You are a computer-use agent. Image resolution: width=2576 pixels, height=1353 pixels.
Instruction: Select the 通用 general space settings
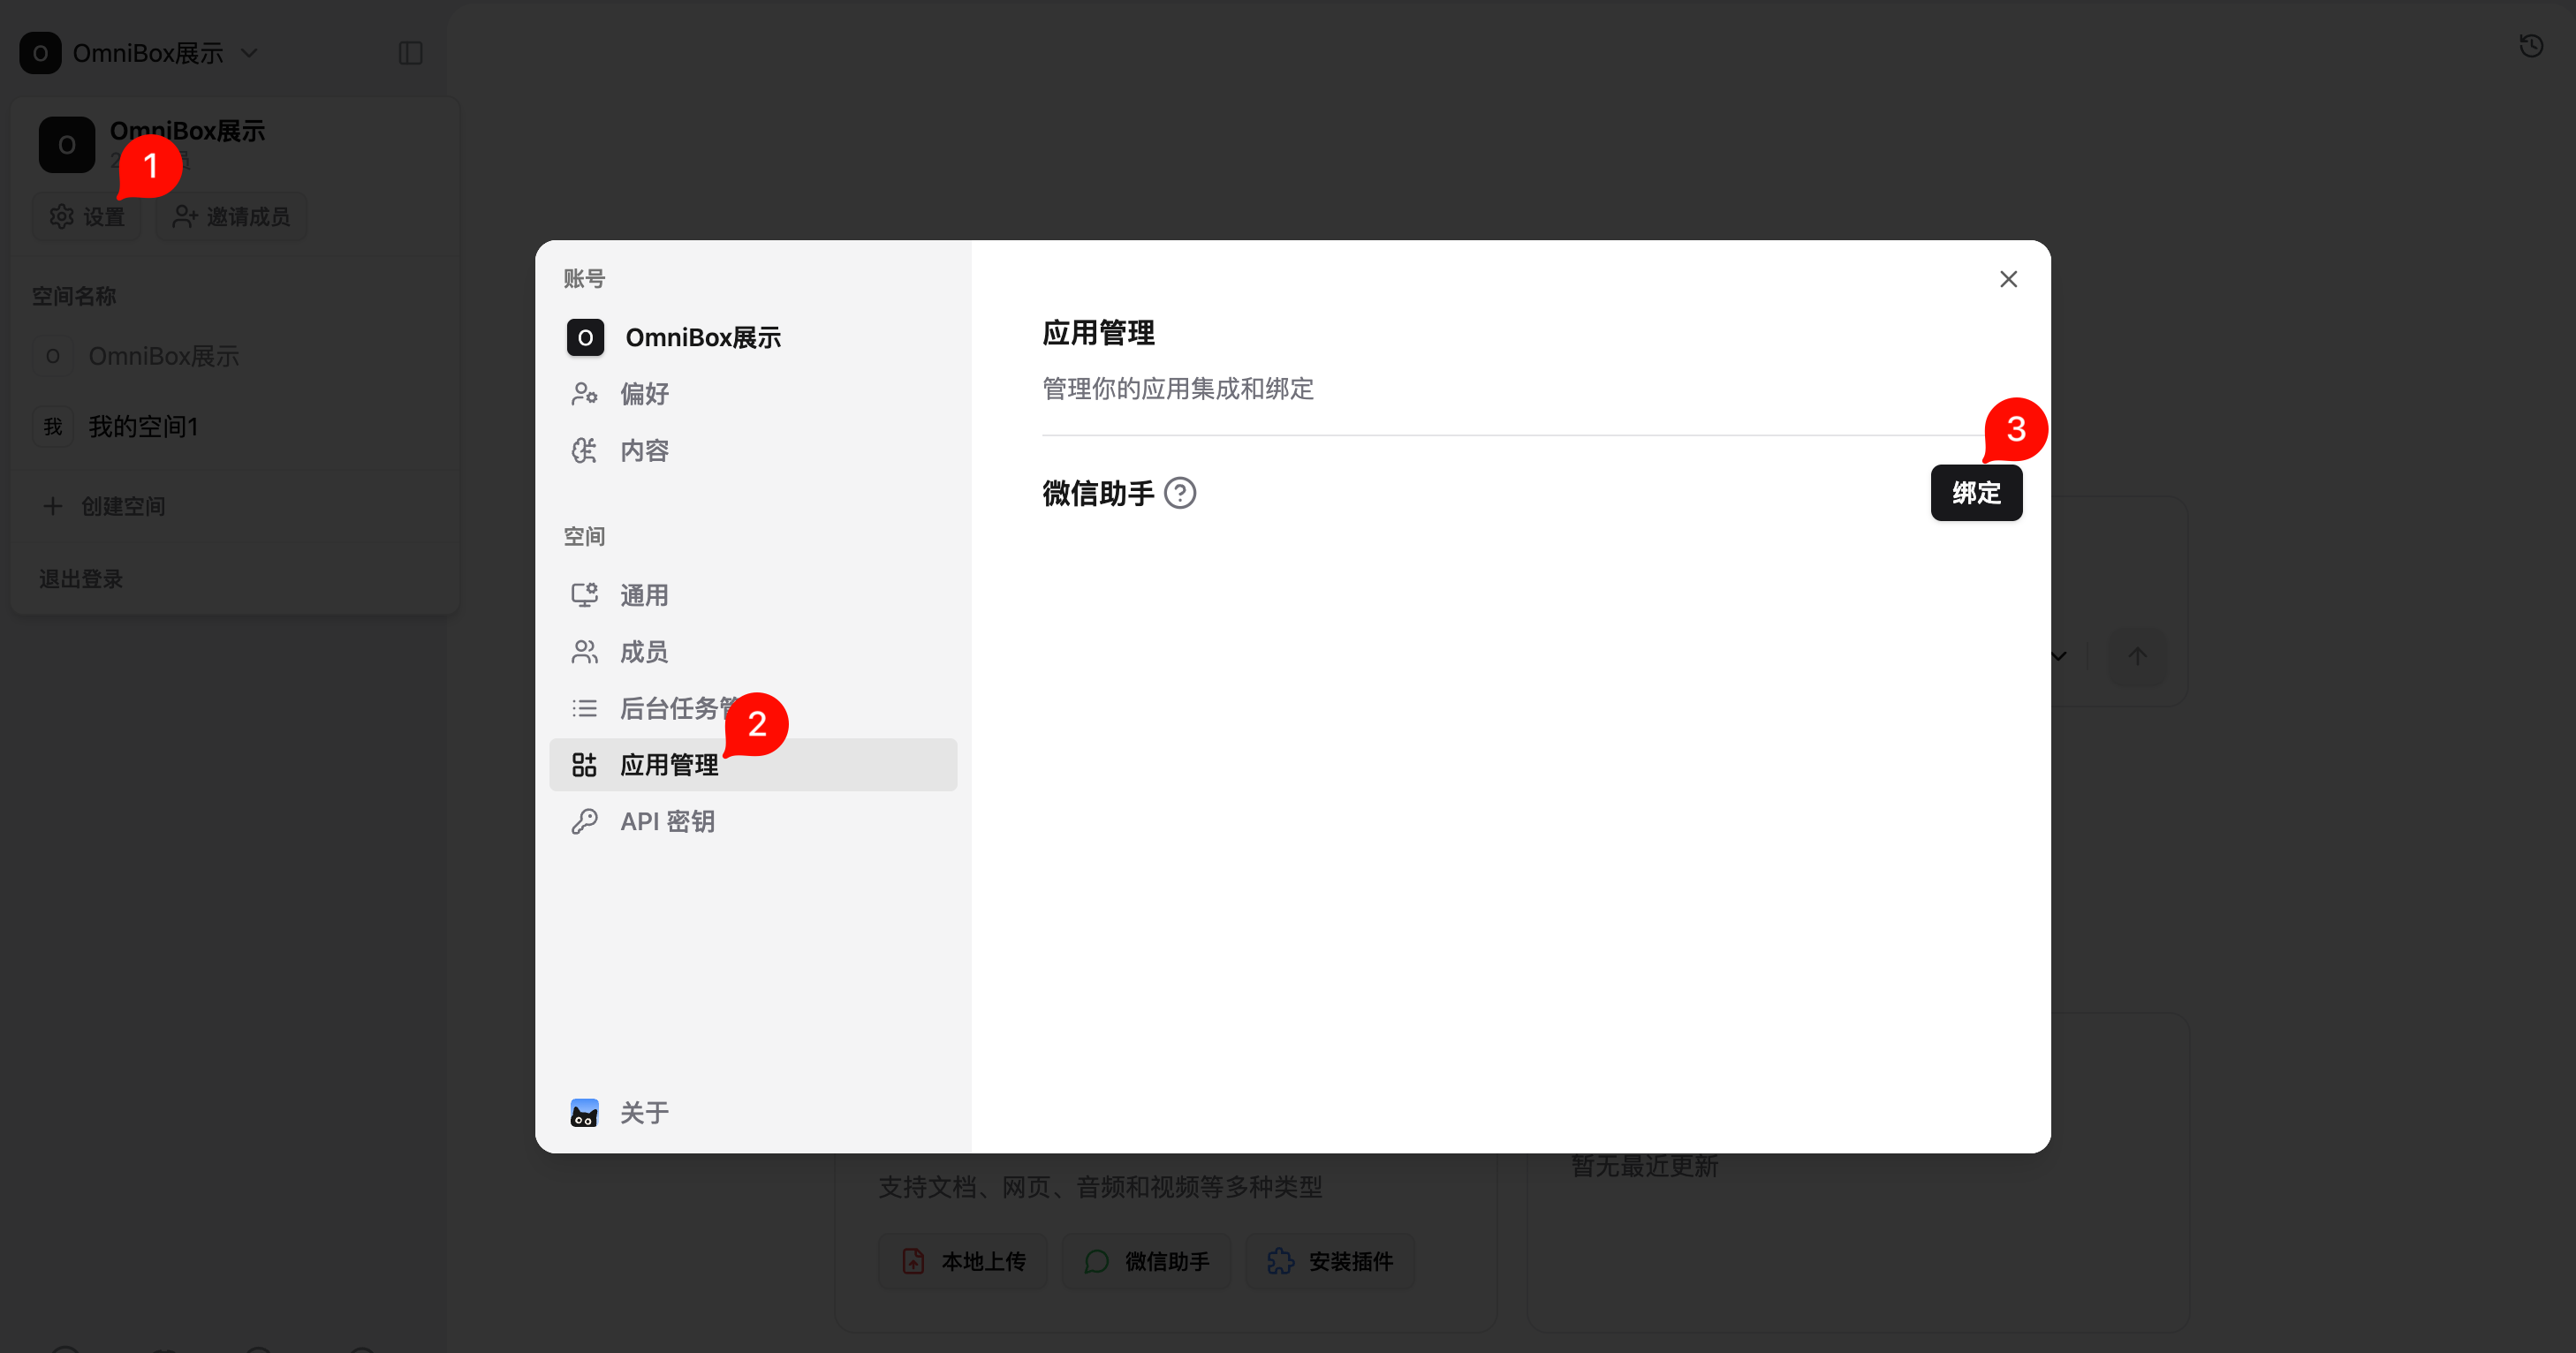(x=643, y=595)
